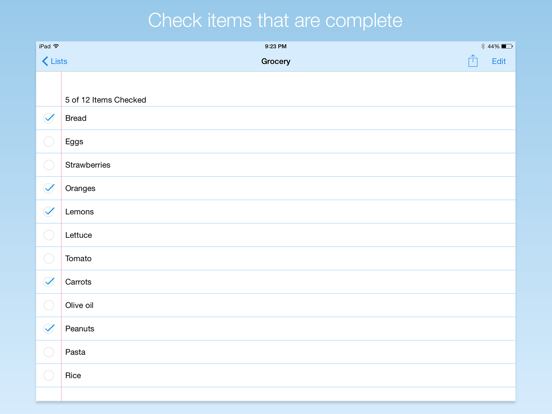Open the Edit mode button
This screenshot has width=552, height=414.
(498, 61)
